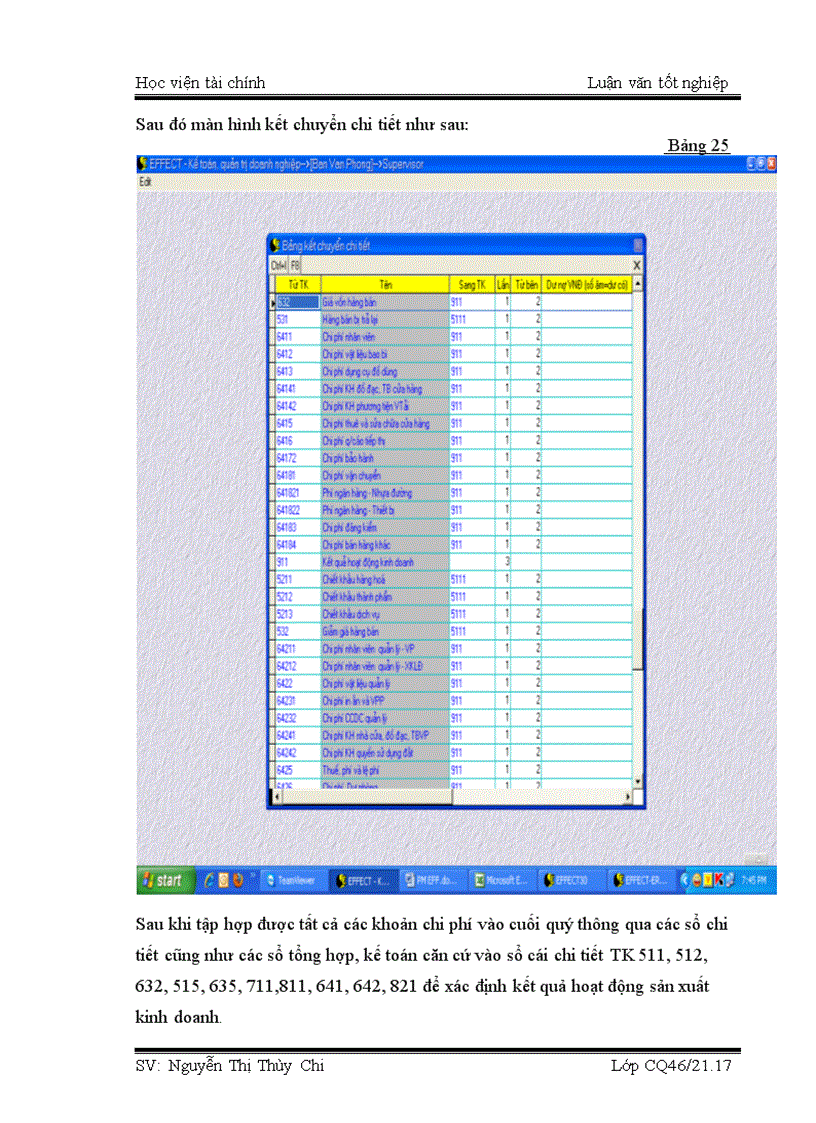Switch to TeamViewer in the taskbar
The width and height of the screenshot is (816, 1123).
294,881
